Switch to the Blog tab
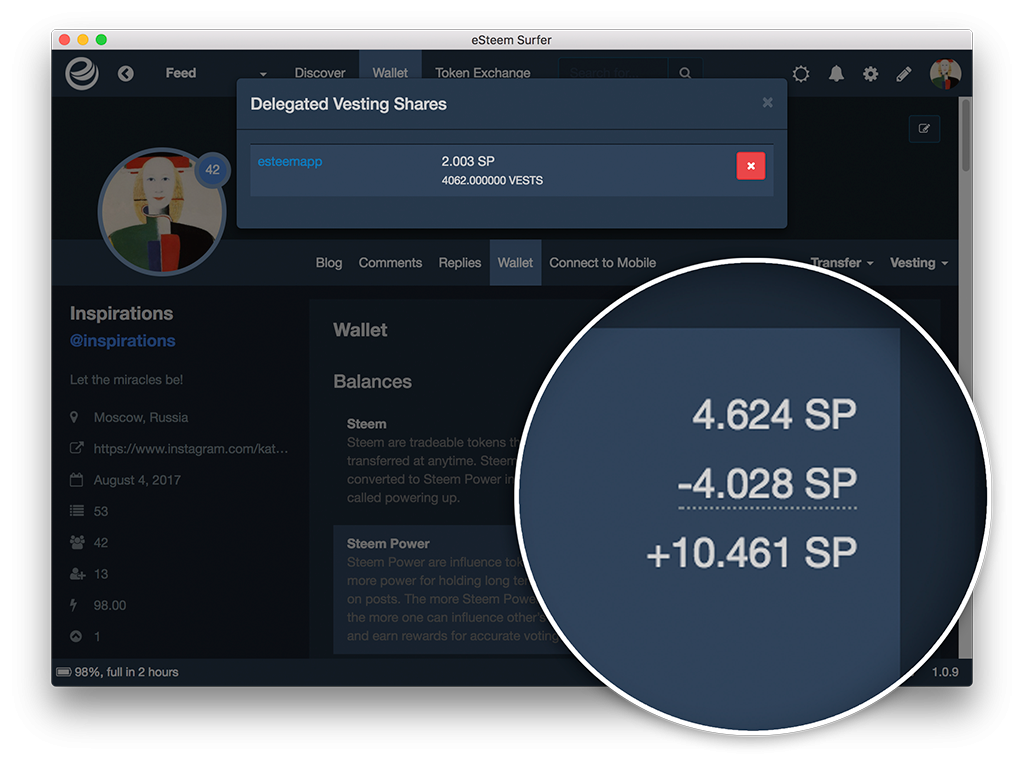1024x760 pixels. [328, 262]
